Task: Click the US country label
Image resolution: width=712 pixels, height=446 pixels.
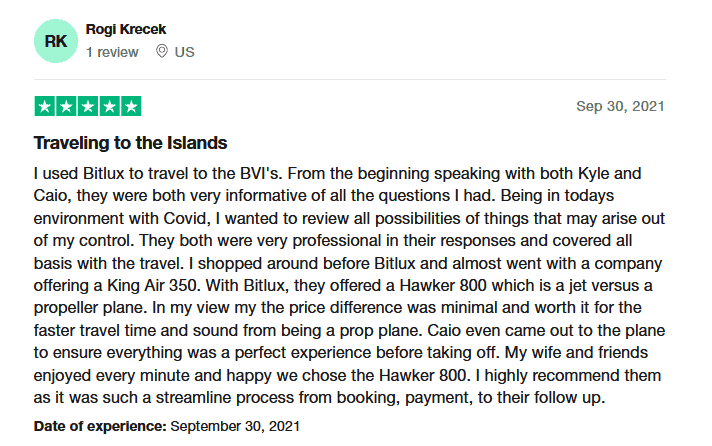Action: coord(184,52)
